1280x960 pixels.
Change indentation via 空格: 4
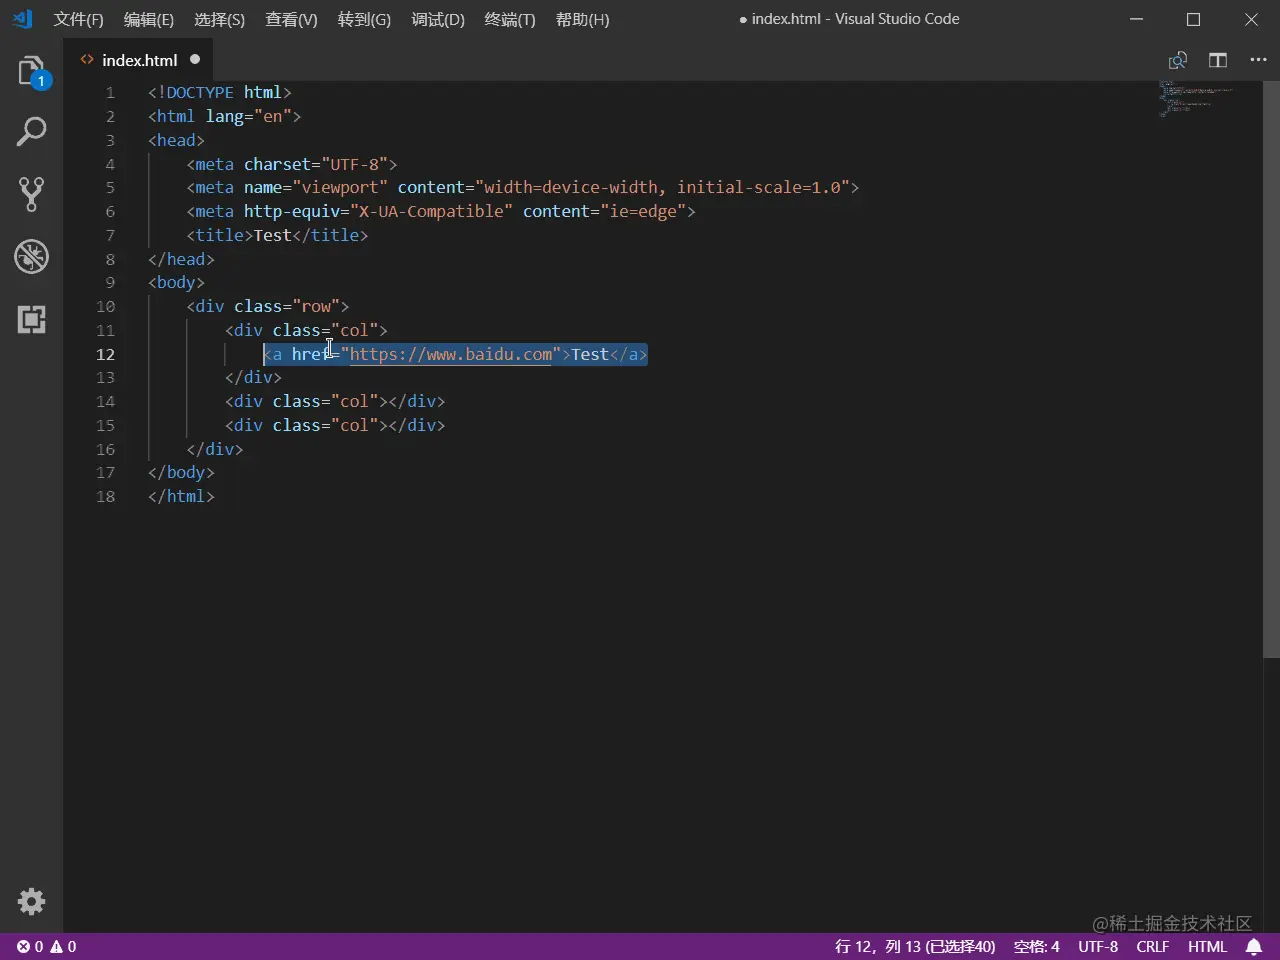pyautogui.click(x=1036, y=946)
